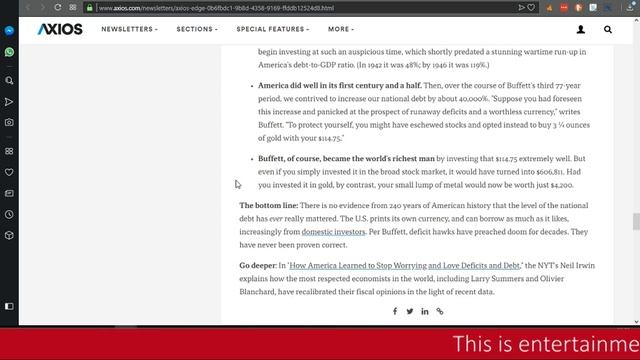
Task: Follow the 'domestic investors' link
Action: [333, 232]
